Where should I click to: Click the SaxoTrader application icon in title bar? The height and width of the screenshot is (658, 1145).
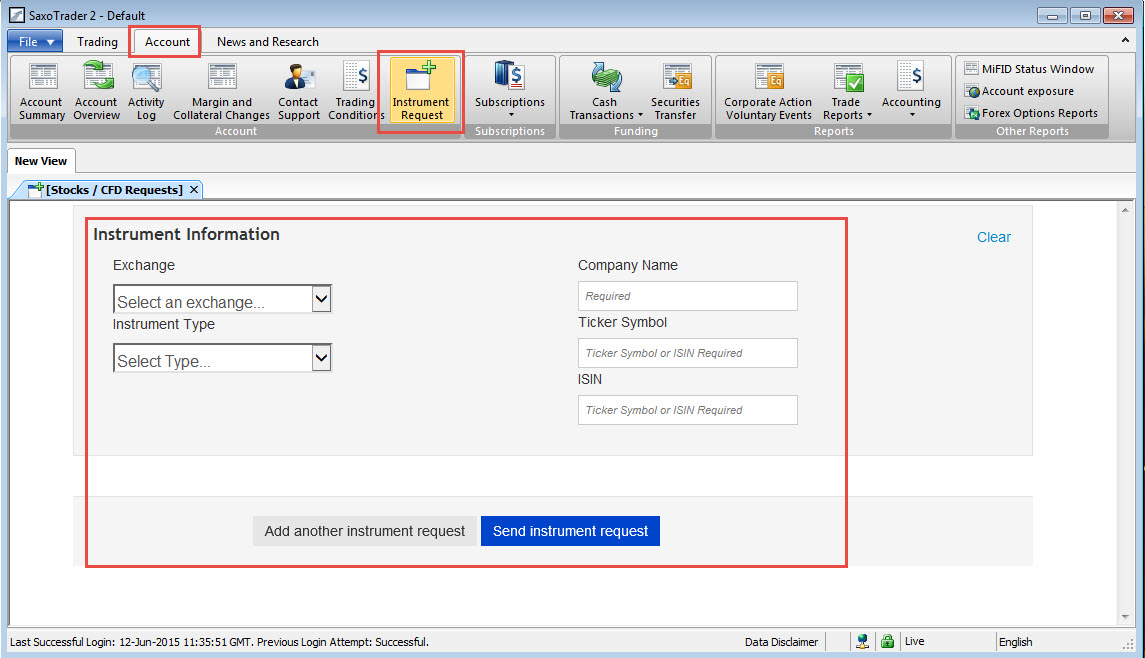(x=16, y=15)
